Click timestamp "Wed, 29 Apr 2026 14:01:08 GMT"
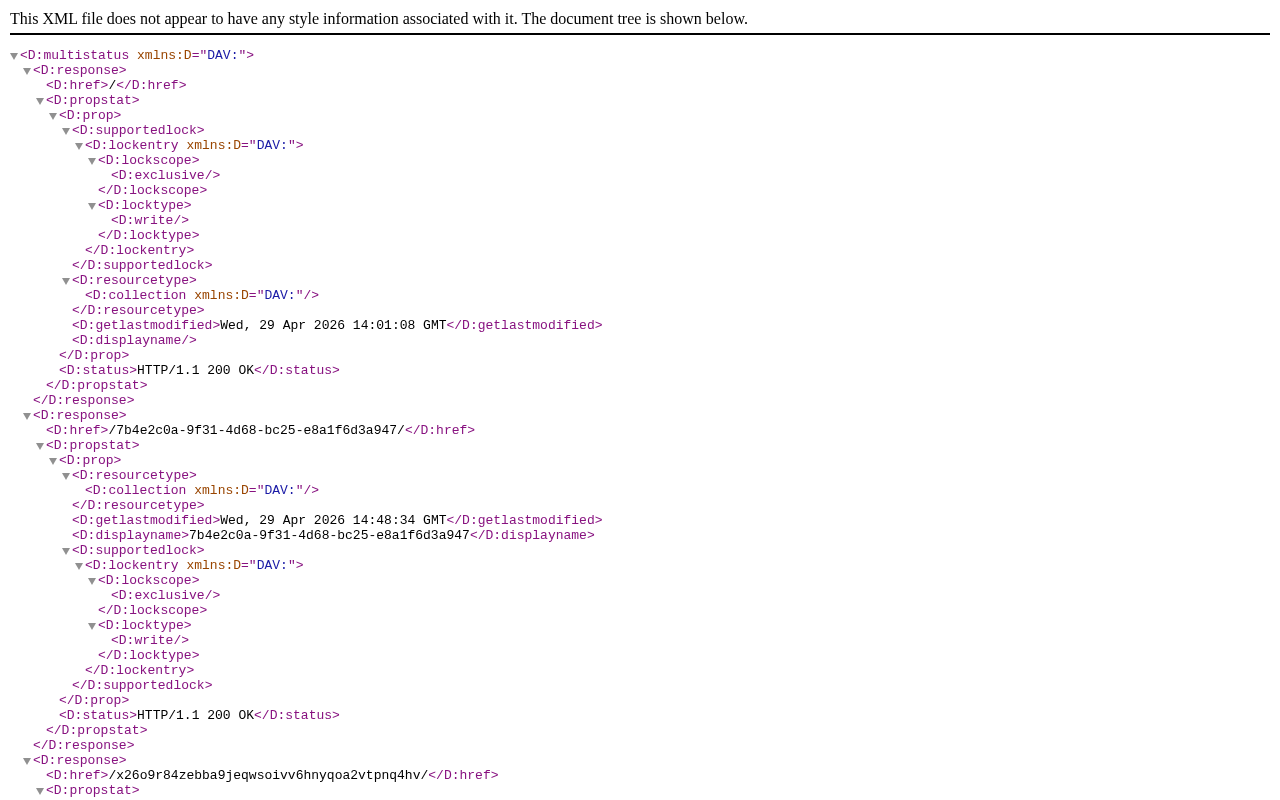 [333, 326]
